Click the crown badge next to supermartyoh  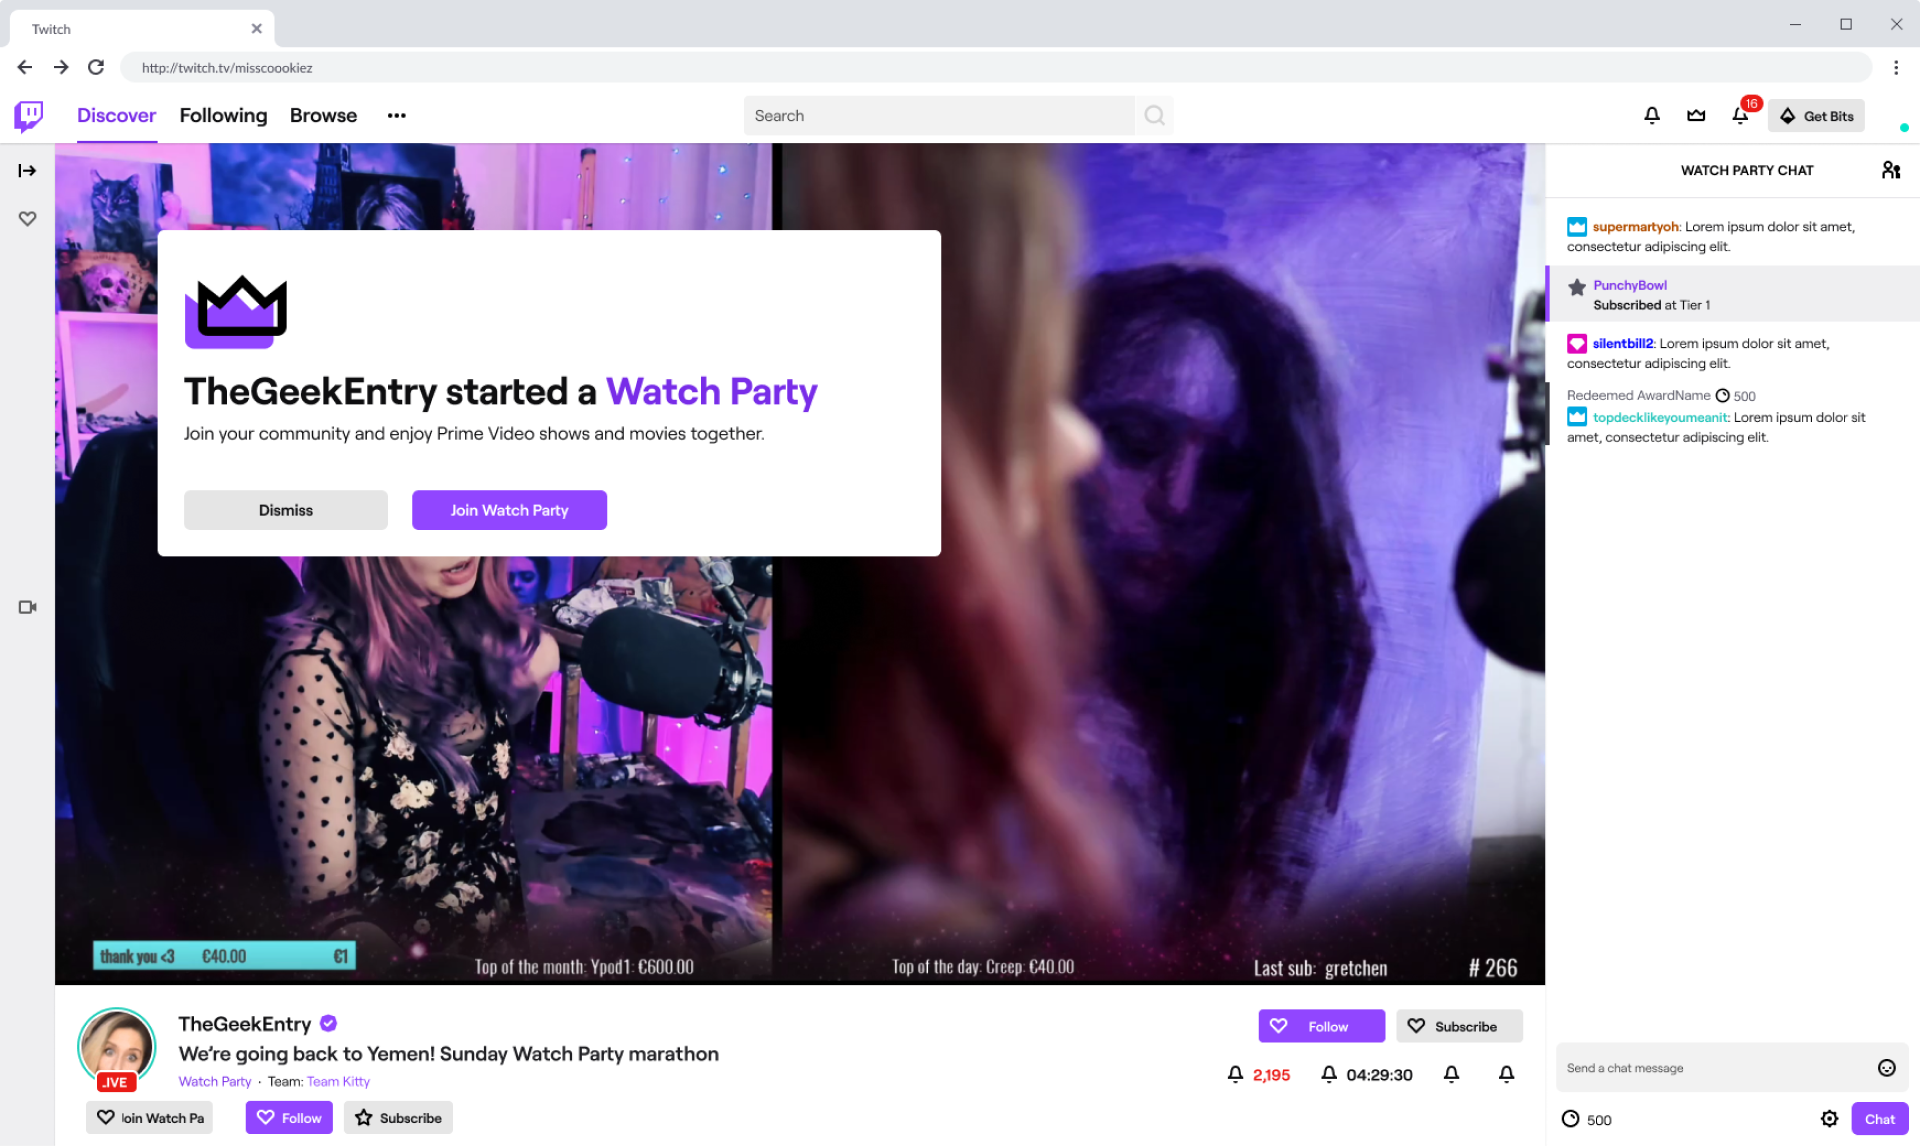(x=1577, y=227)
